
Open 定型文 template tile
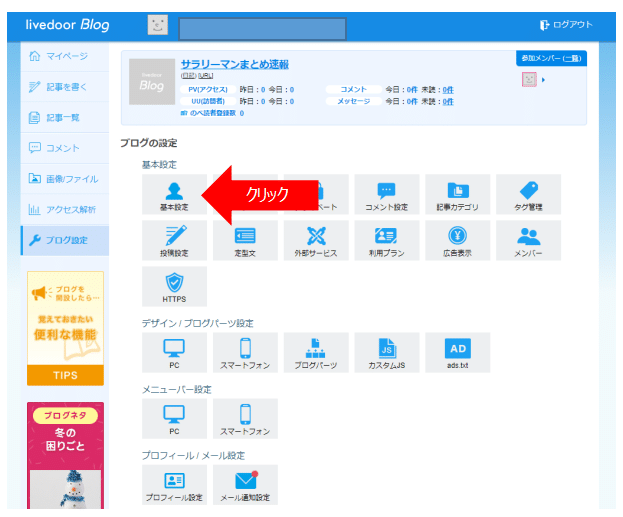(245, 240)
